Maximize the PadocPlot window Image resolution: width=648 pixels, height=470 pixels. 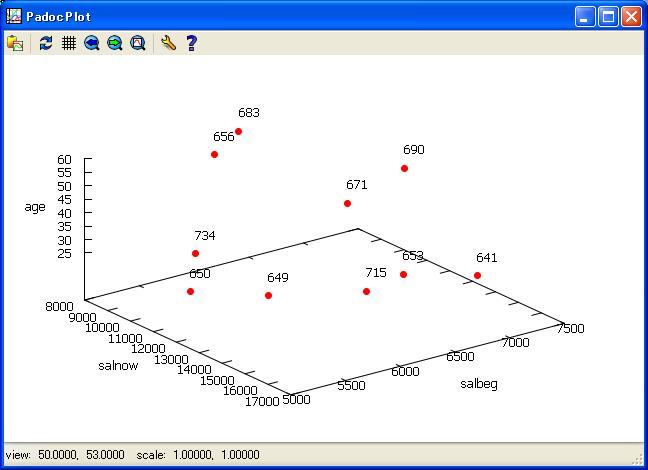(x=608, y=16)
